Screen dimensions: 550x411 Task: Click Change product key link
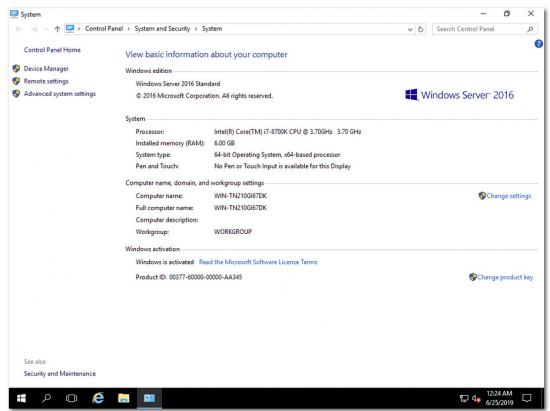click(505, 277)
